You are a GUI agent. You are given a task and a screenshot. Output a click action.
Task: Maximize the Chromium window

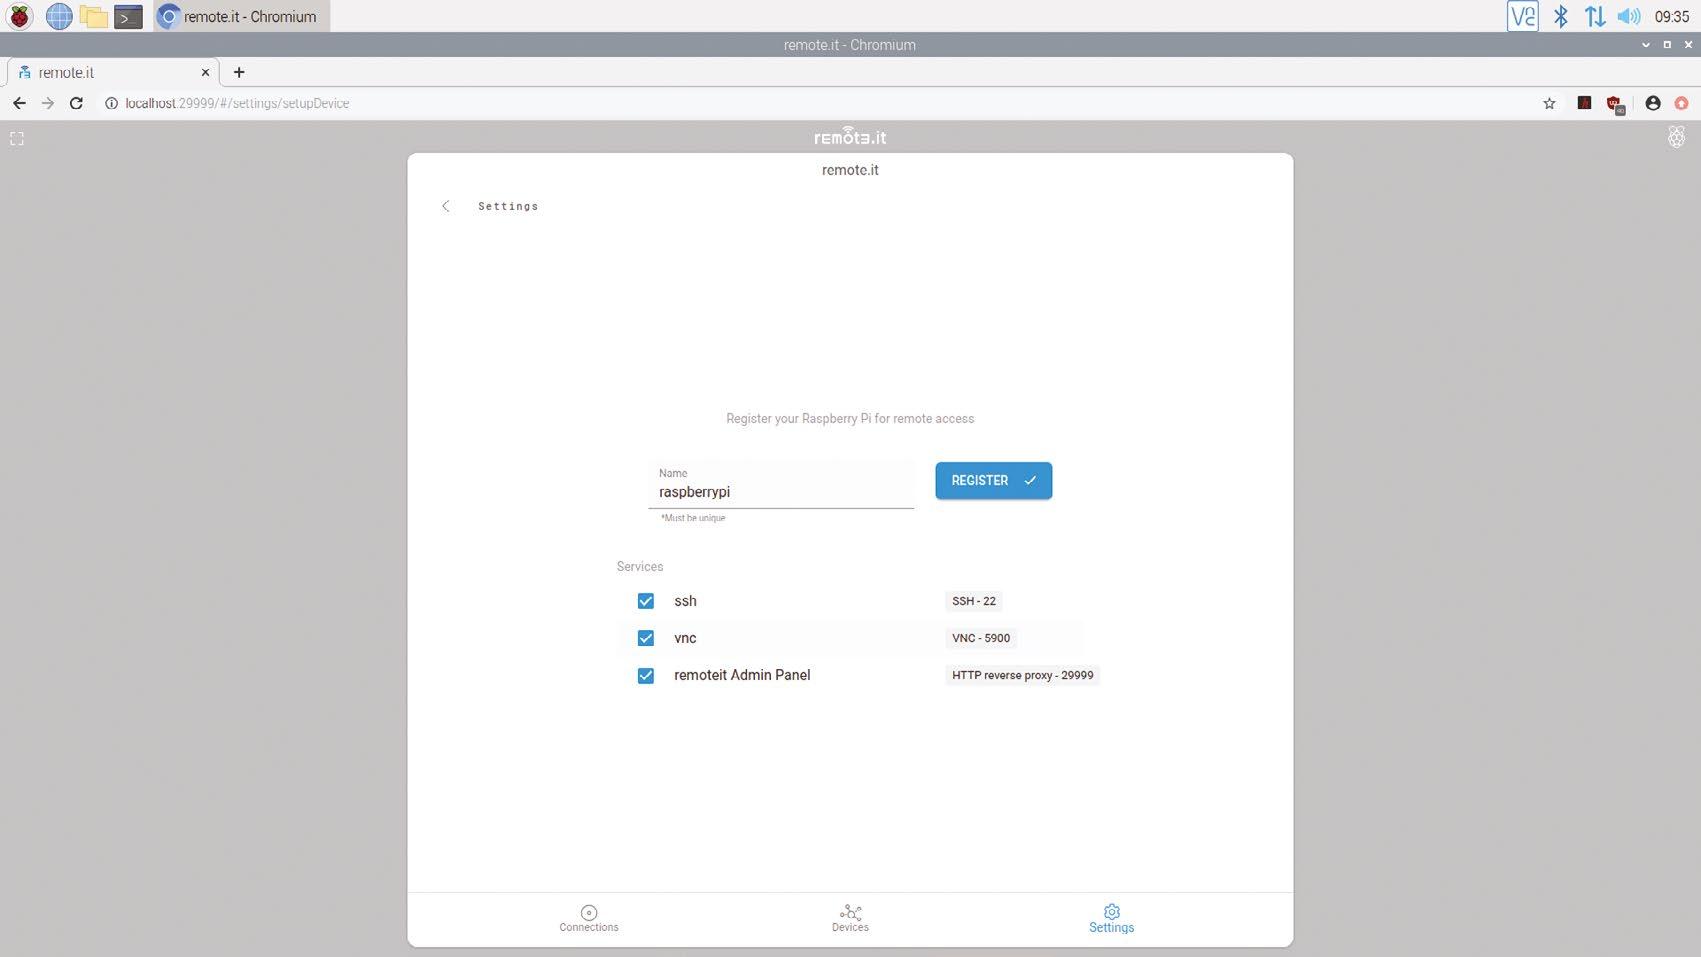click(1667, 45)
